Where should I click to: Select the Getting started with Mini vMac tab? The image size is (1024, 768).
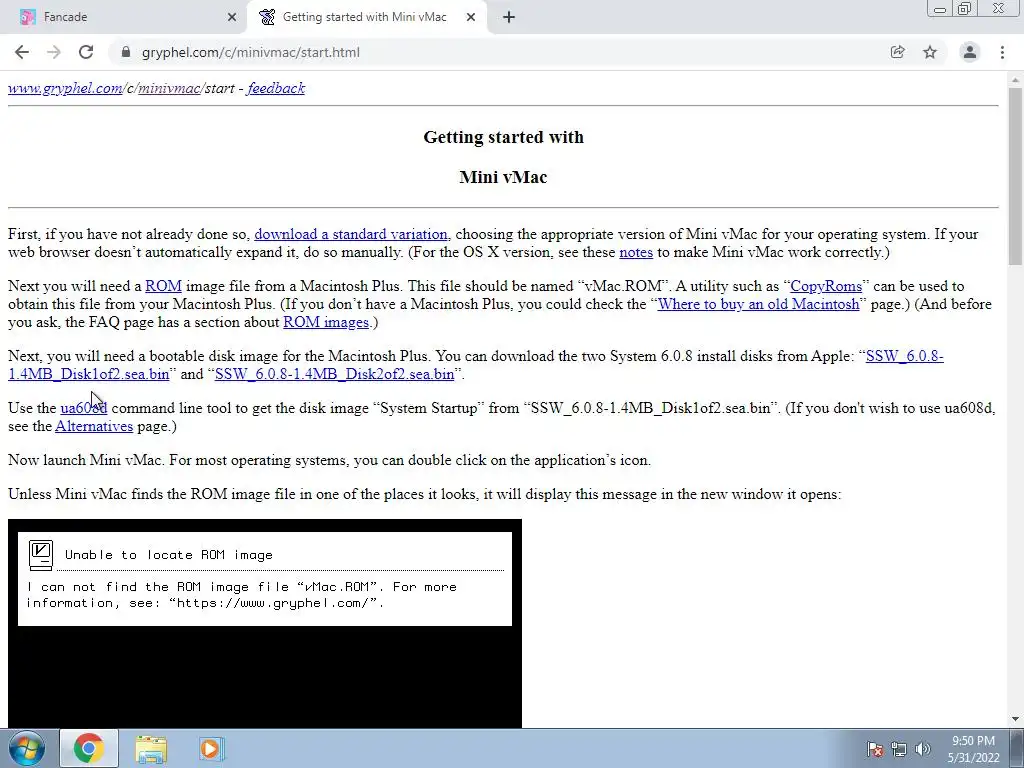tap(368, 17)
